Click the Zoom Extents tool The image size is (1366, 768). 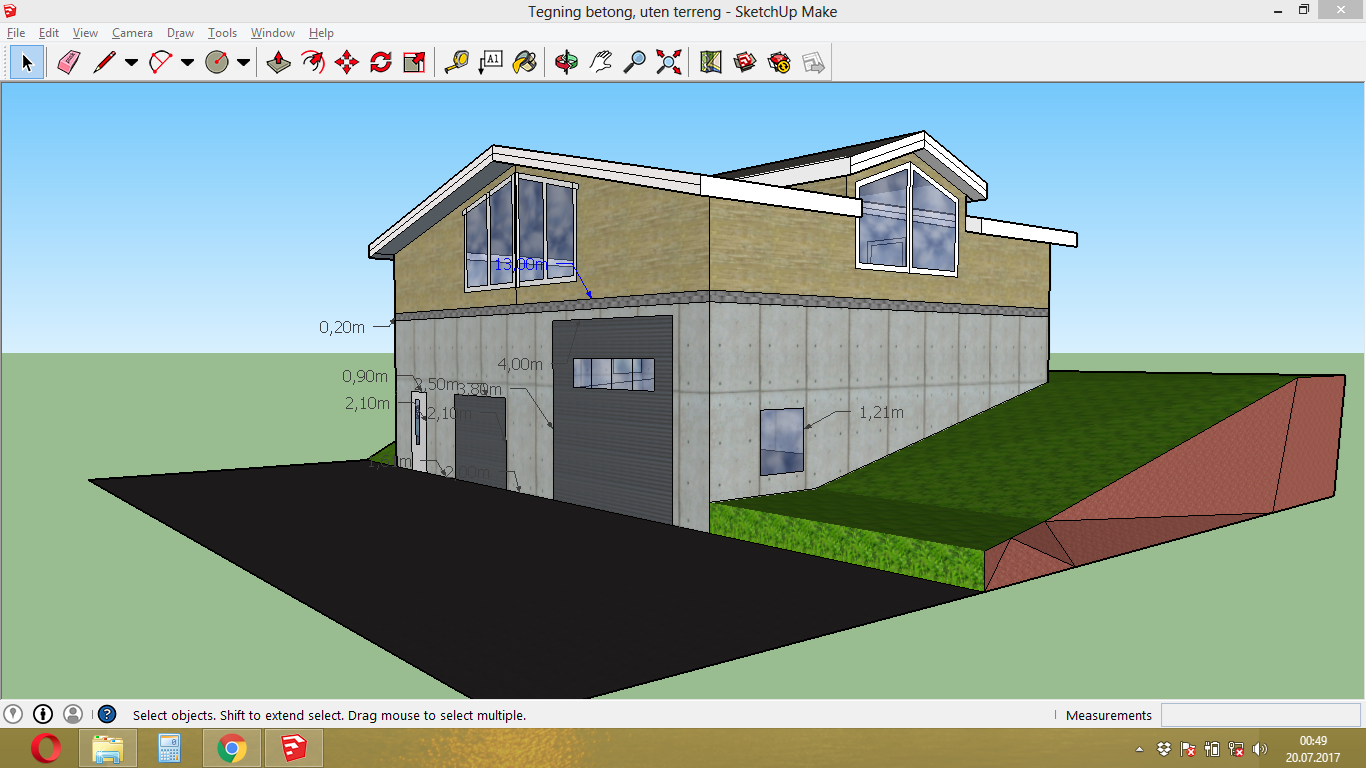pos(668,63)
